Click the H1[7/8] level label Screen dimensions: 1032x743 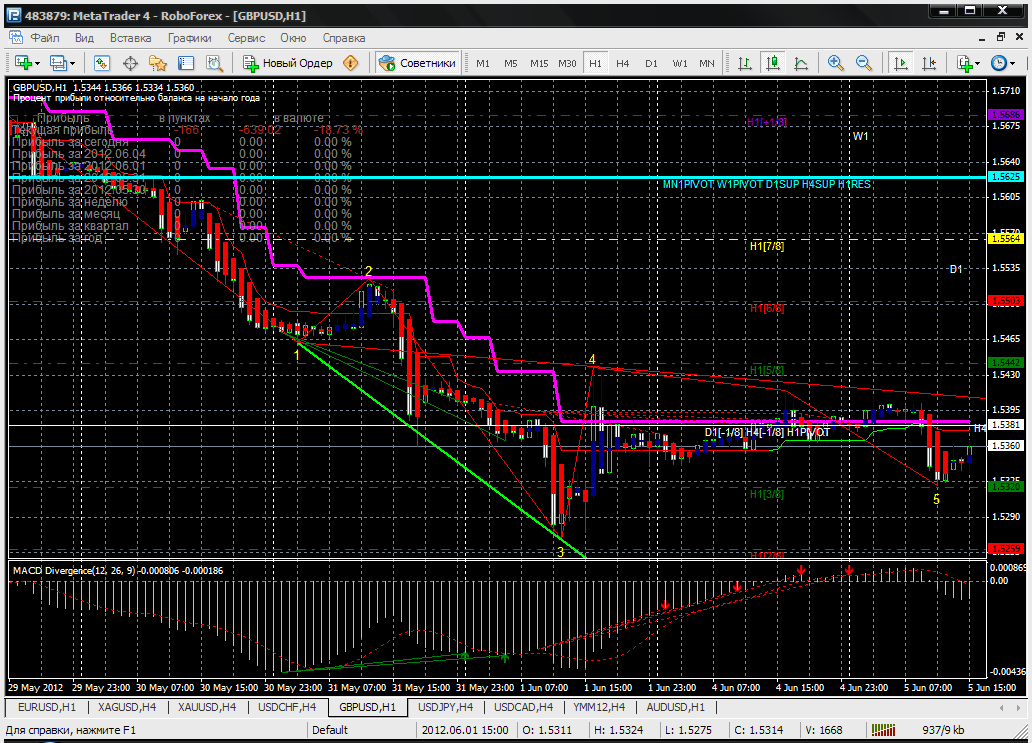click(x=767, y=246)
